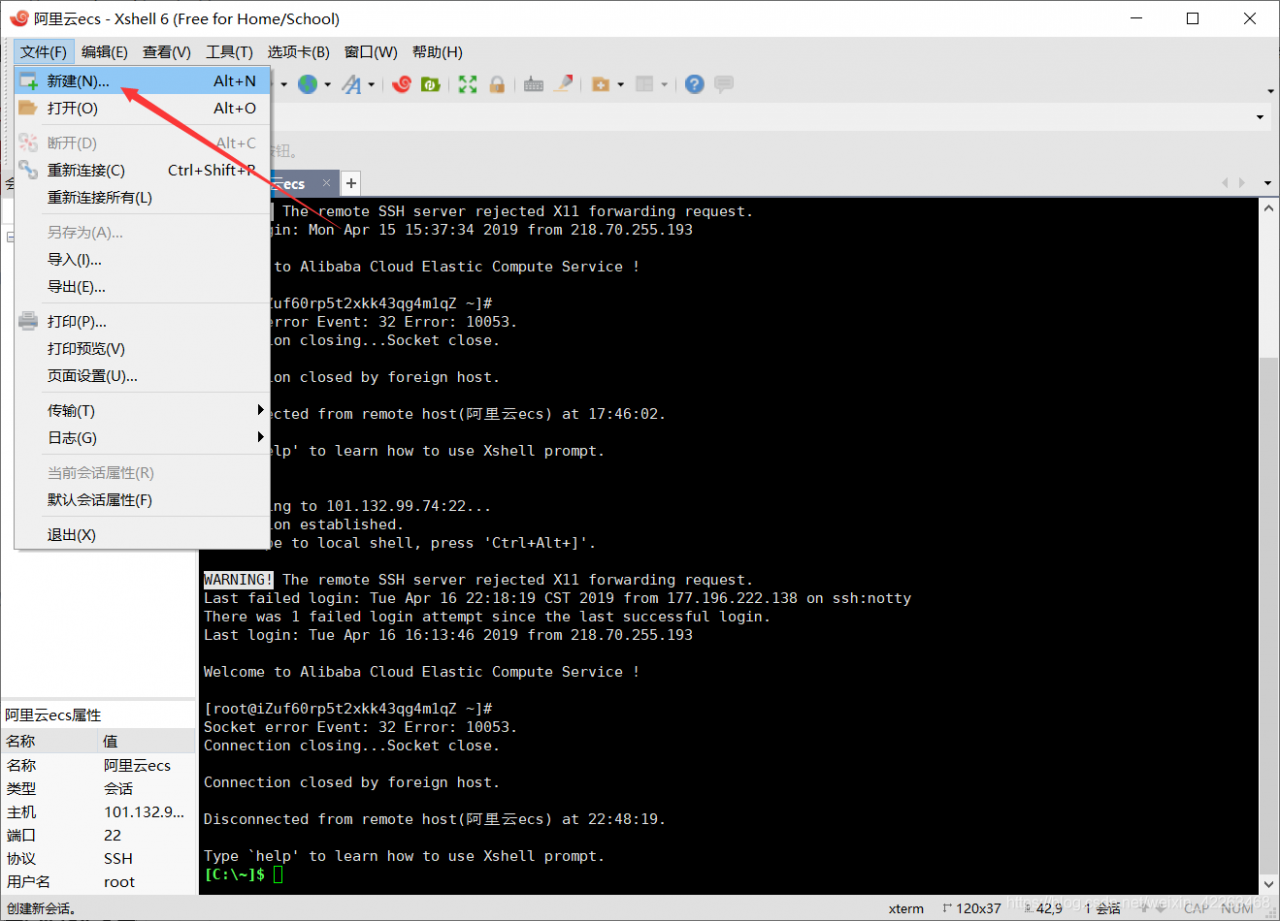This screenshot has height=921, width=1280.
Task: Open help via the blue question-mark icon
Action: click(x=695, y=85)
